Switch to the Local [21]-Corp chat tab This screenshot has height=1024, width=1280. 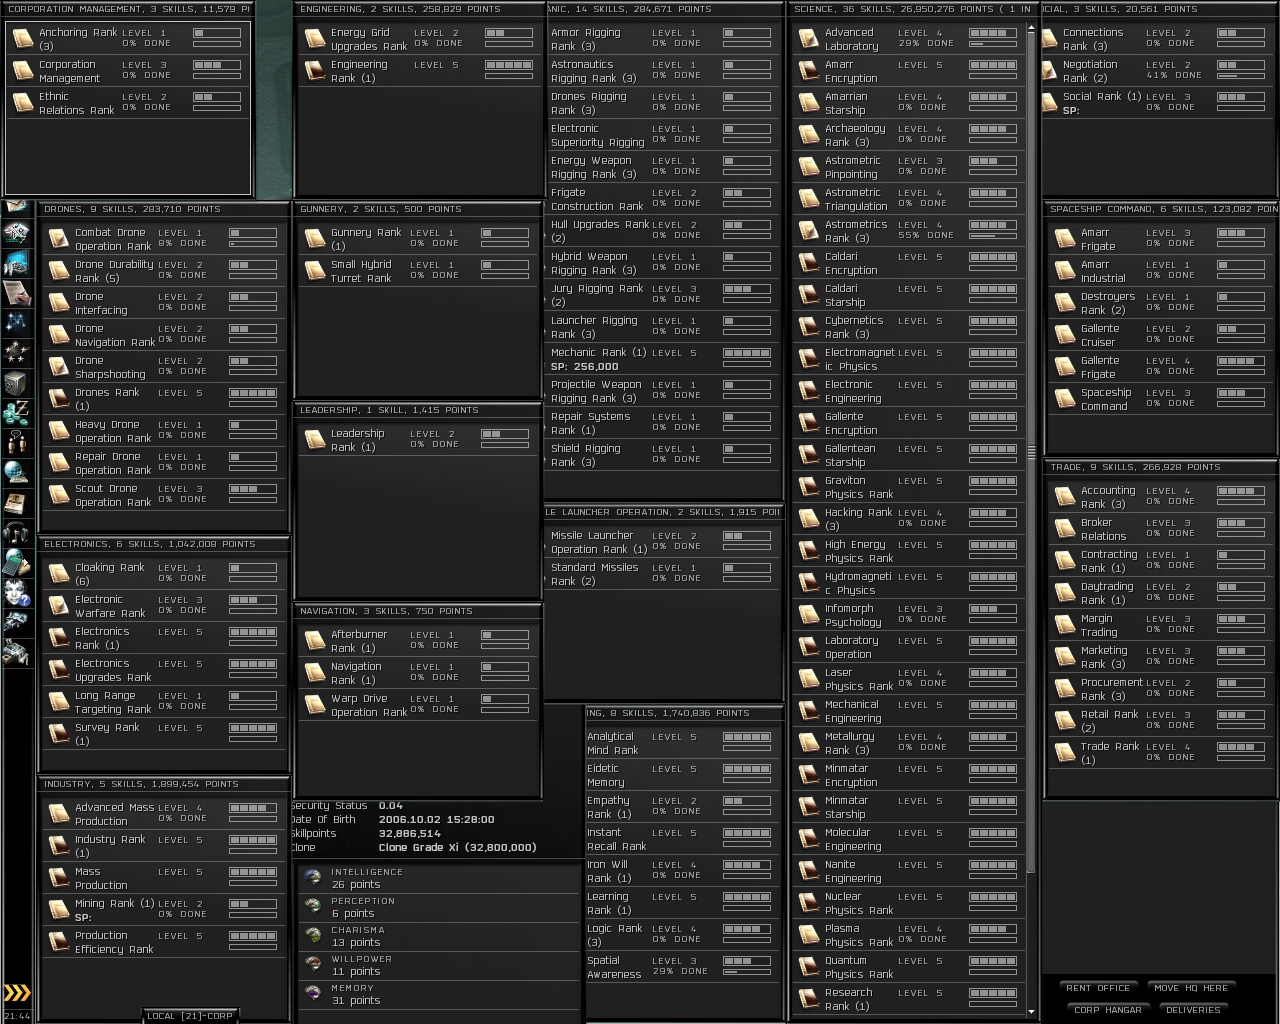pos(189,1016)
